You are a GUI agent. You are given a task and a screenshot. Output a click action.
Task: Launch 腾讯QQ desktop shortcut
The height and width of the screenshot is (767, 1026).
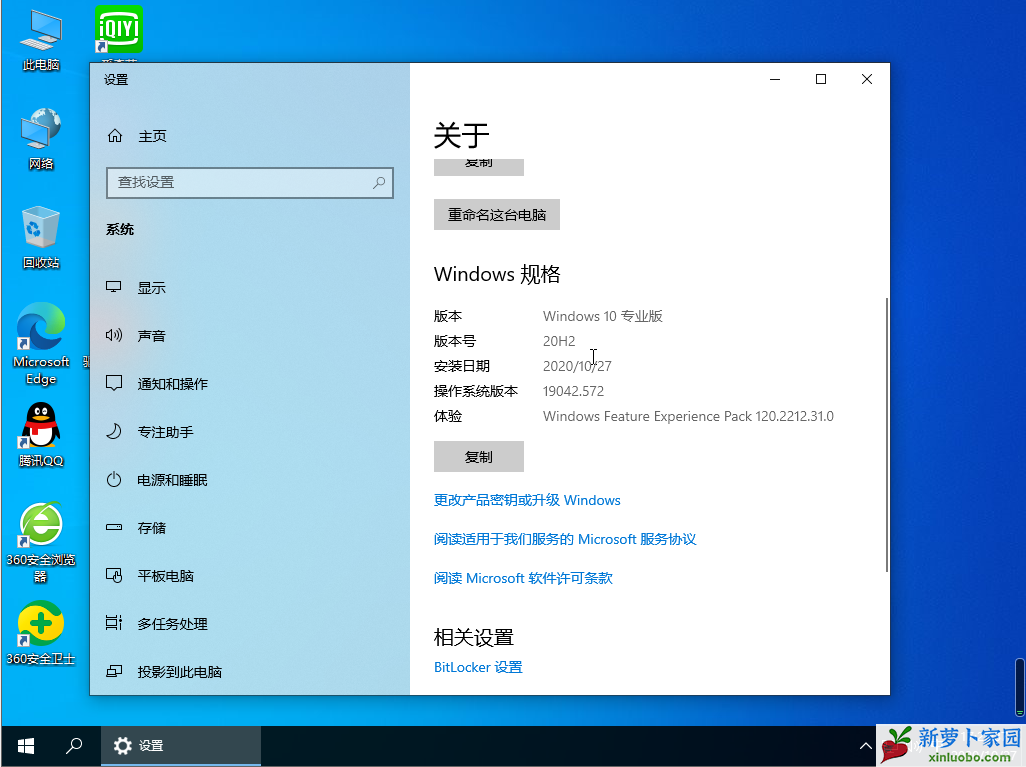(41, 435)
